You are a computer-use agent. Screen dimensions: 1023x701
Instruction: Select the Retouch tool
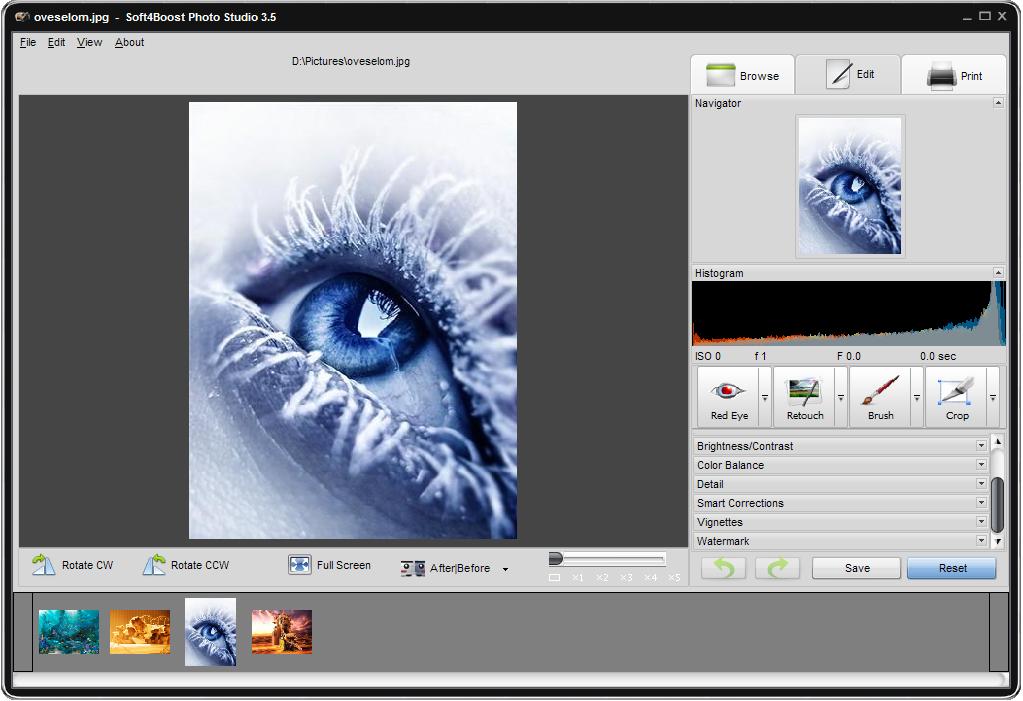(805, 397)
